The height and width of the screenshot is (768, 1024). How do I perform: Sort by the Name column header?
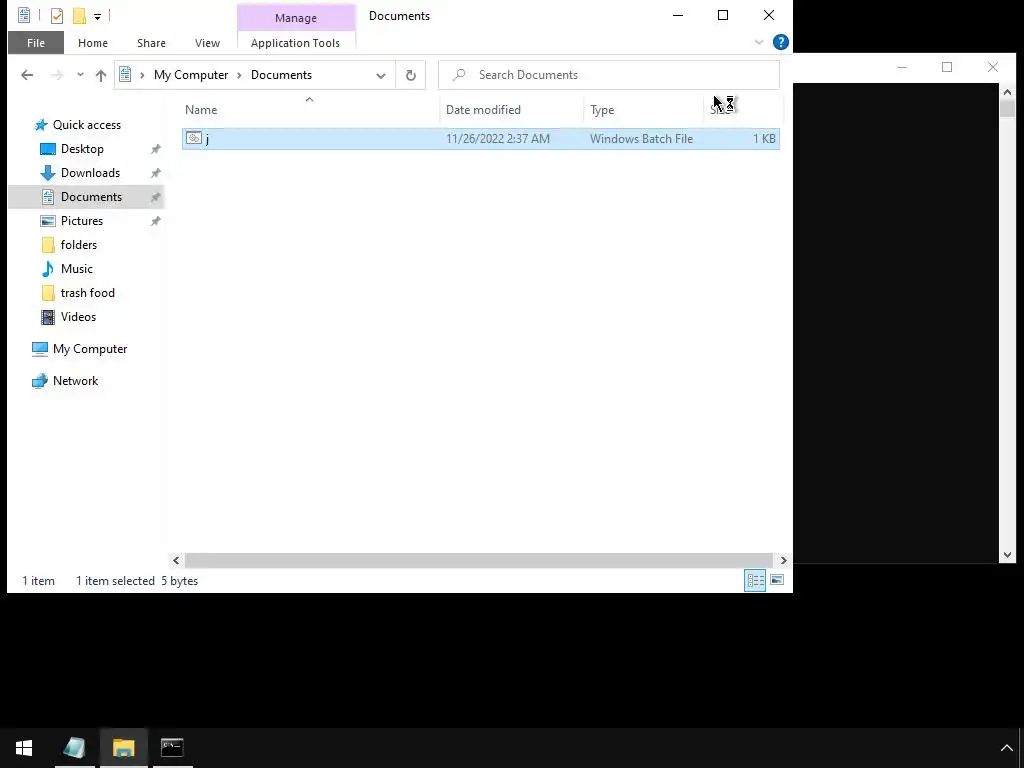(201, 110)
